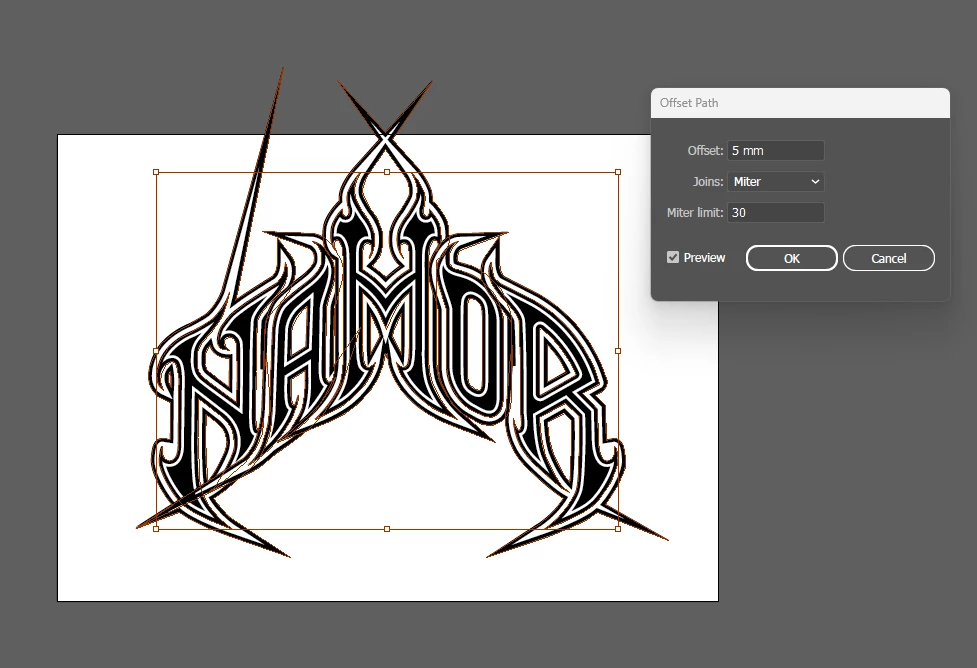Screen dimensions: 977x668
Task: Cancel the Offset Path dialog
Action: point(889,258)
